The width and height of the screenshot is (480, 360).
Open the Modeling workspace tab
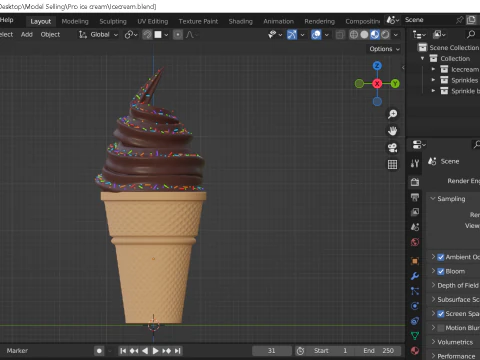click(75, 21)
